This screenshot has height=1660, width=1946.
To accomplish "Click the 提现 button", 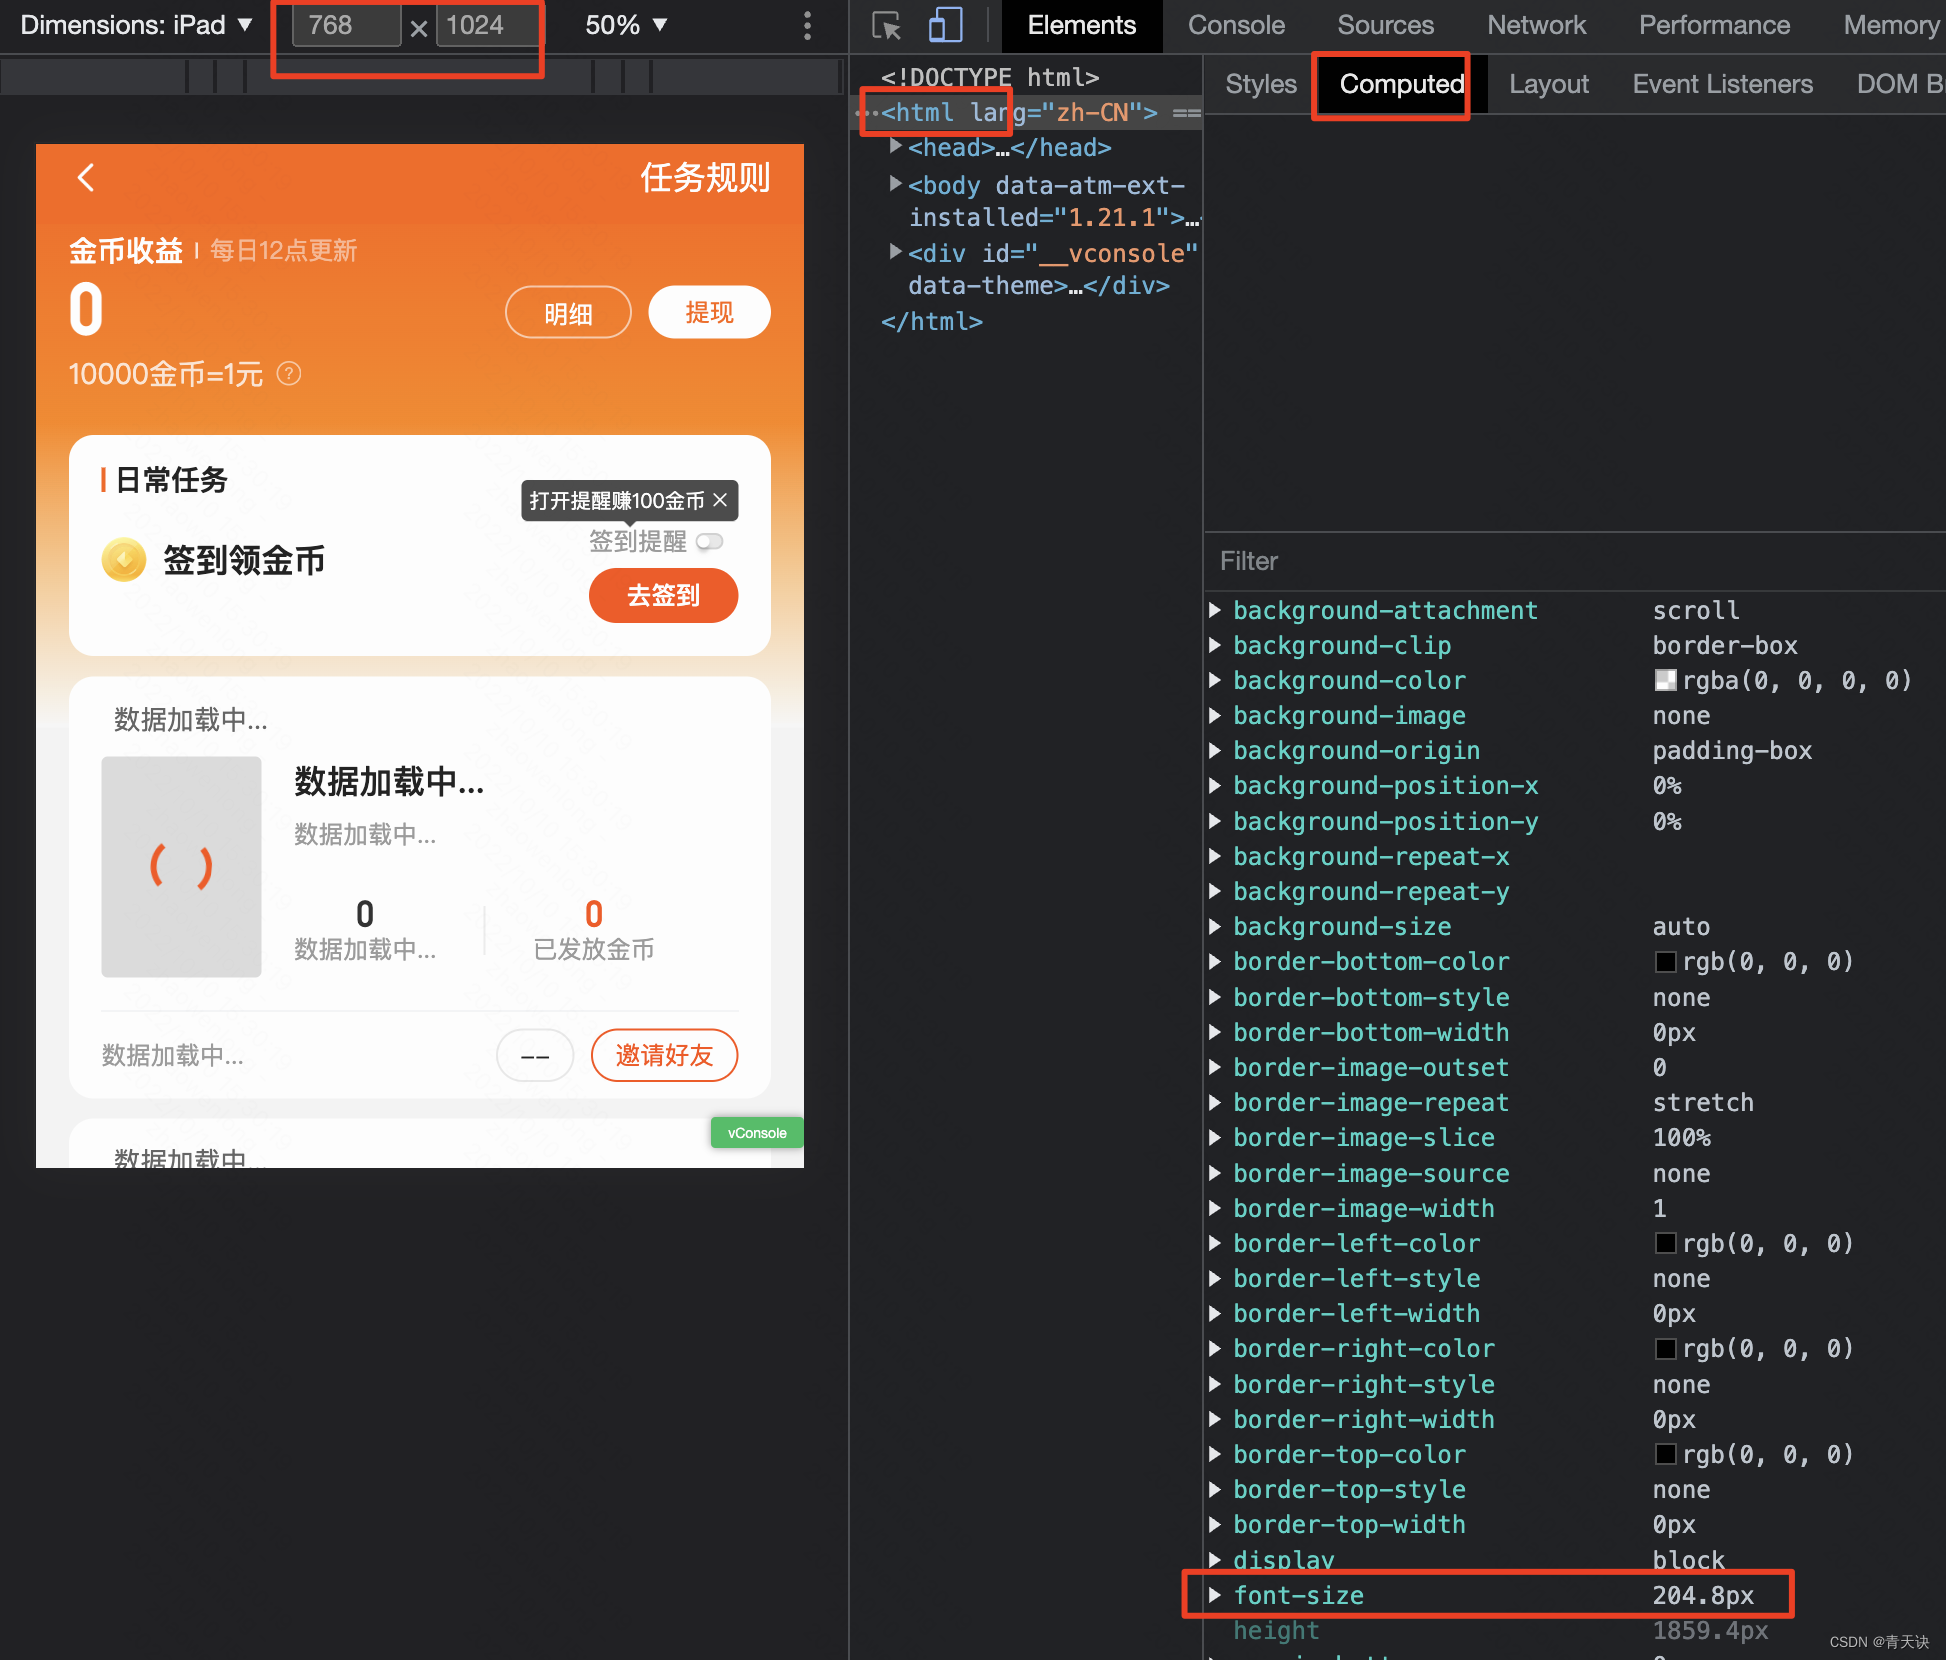I will (x=709, y=312).
